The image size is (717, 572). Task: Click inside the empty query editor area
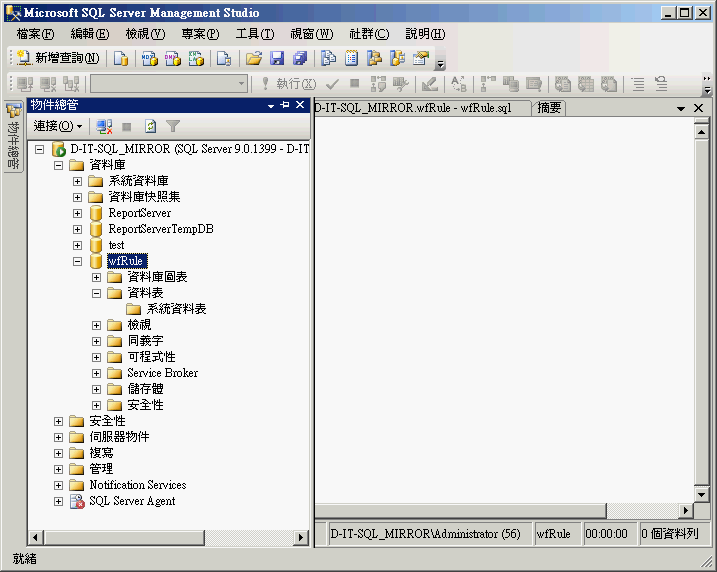coord(504,310)
